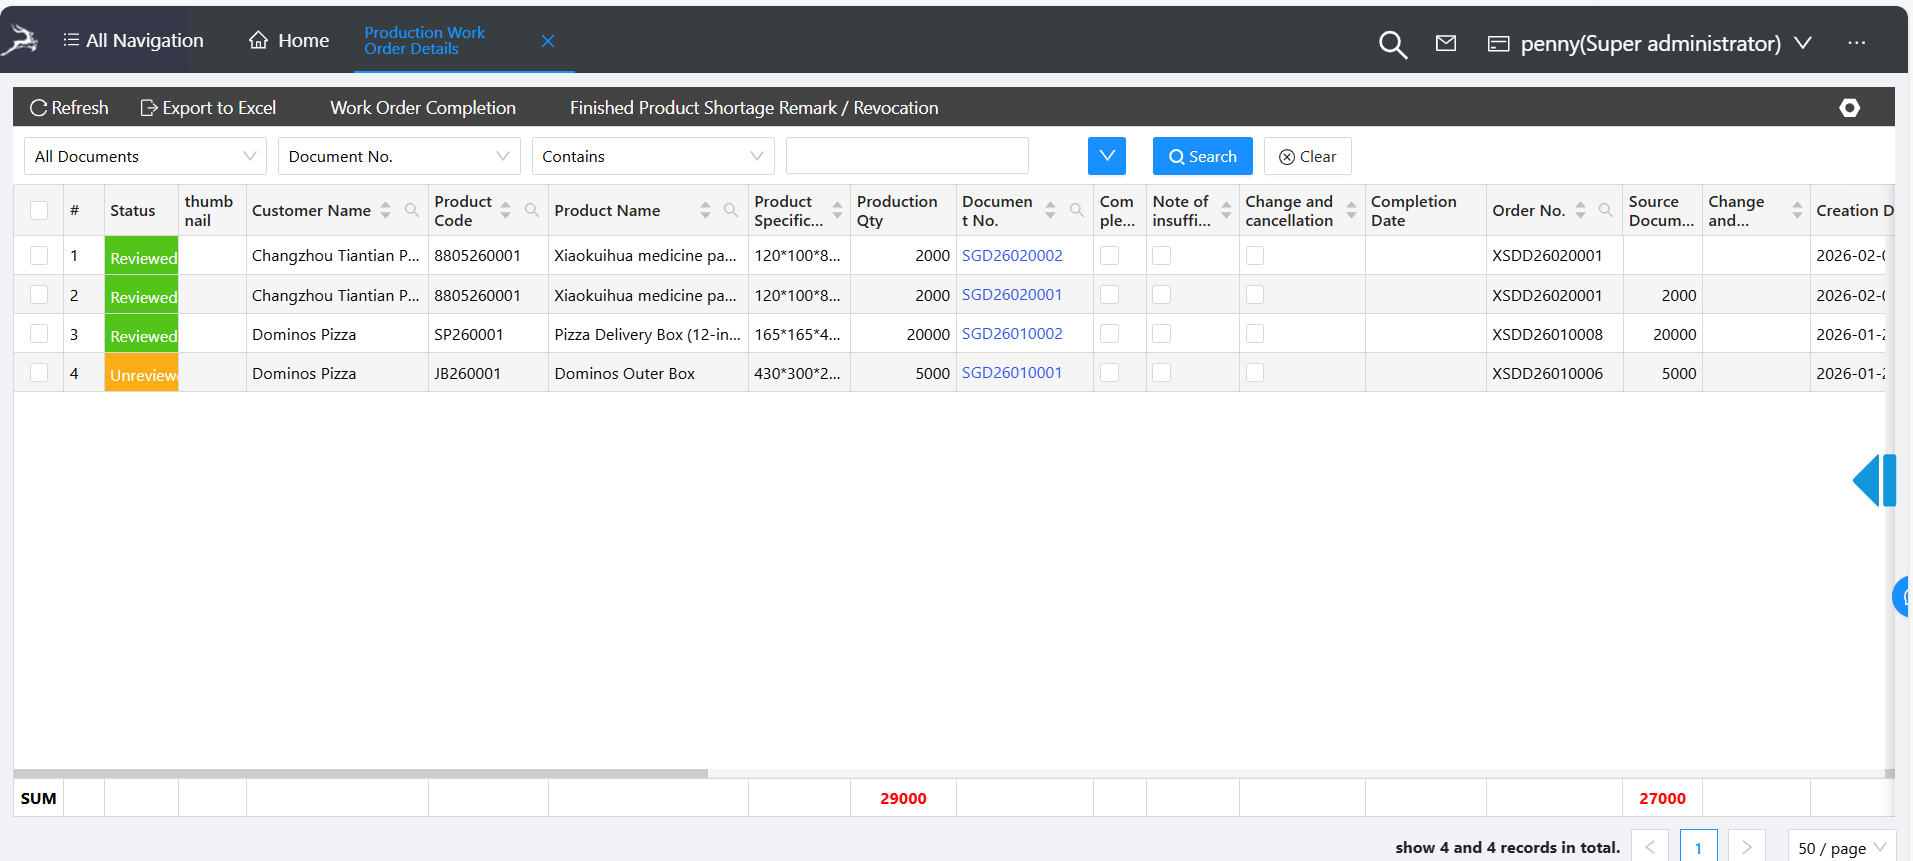The image size is (1913, 861).
Task: Open the All Documents dropdown
Action: click(x=145, y=157)
